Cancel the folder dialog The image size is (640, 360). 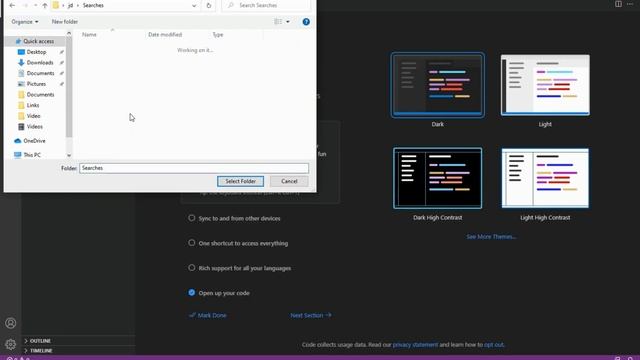click(x=289, y=181)
